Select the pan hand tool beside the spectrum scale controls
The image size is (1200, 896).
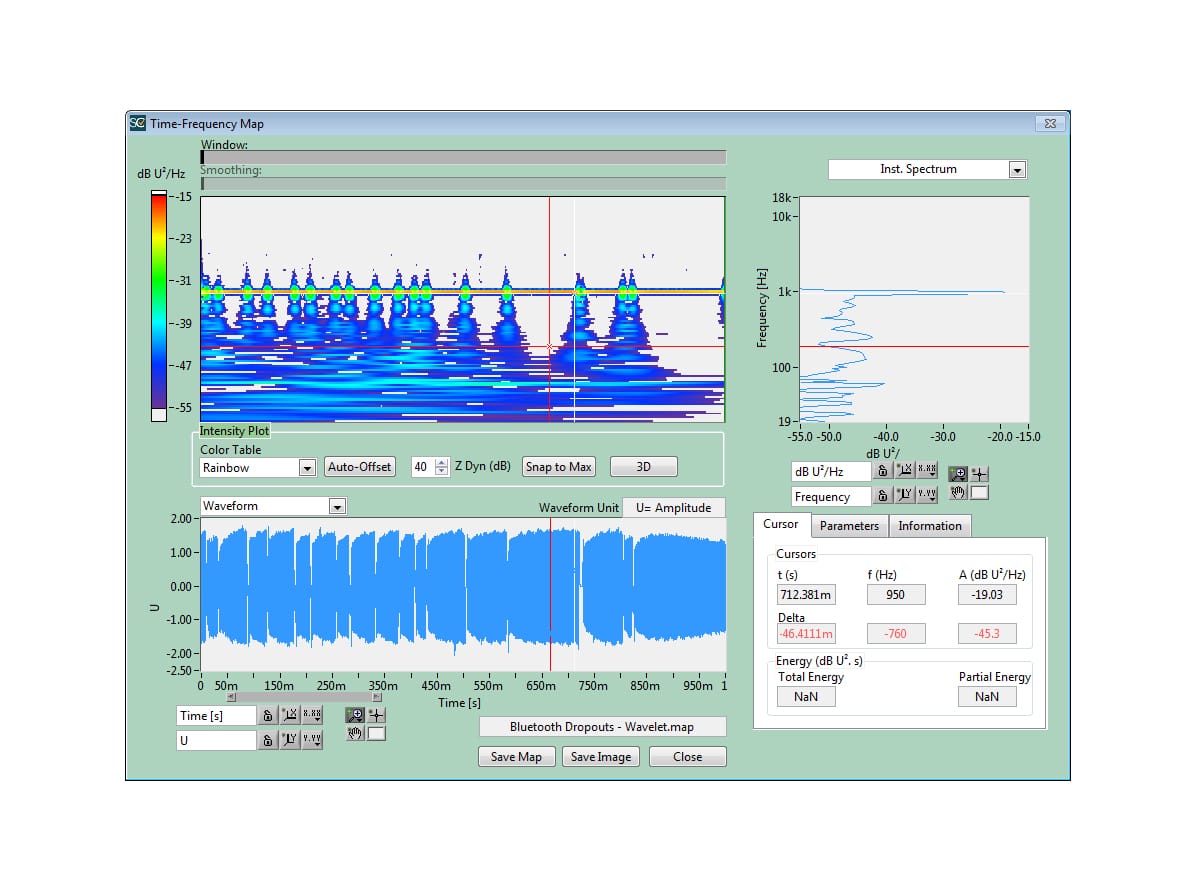click(x=957, y=492)
